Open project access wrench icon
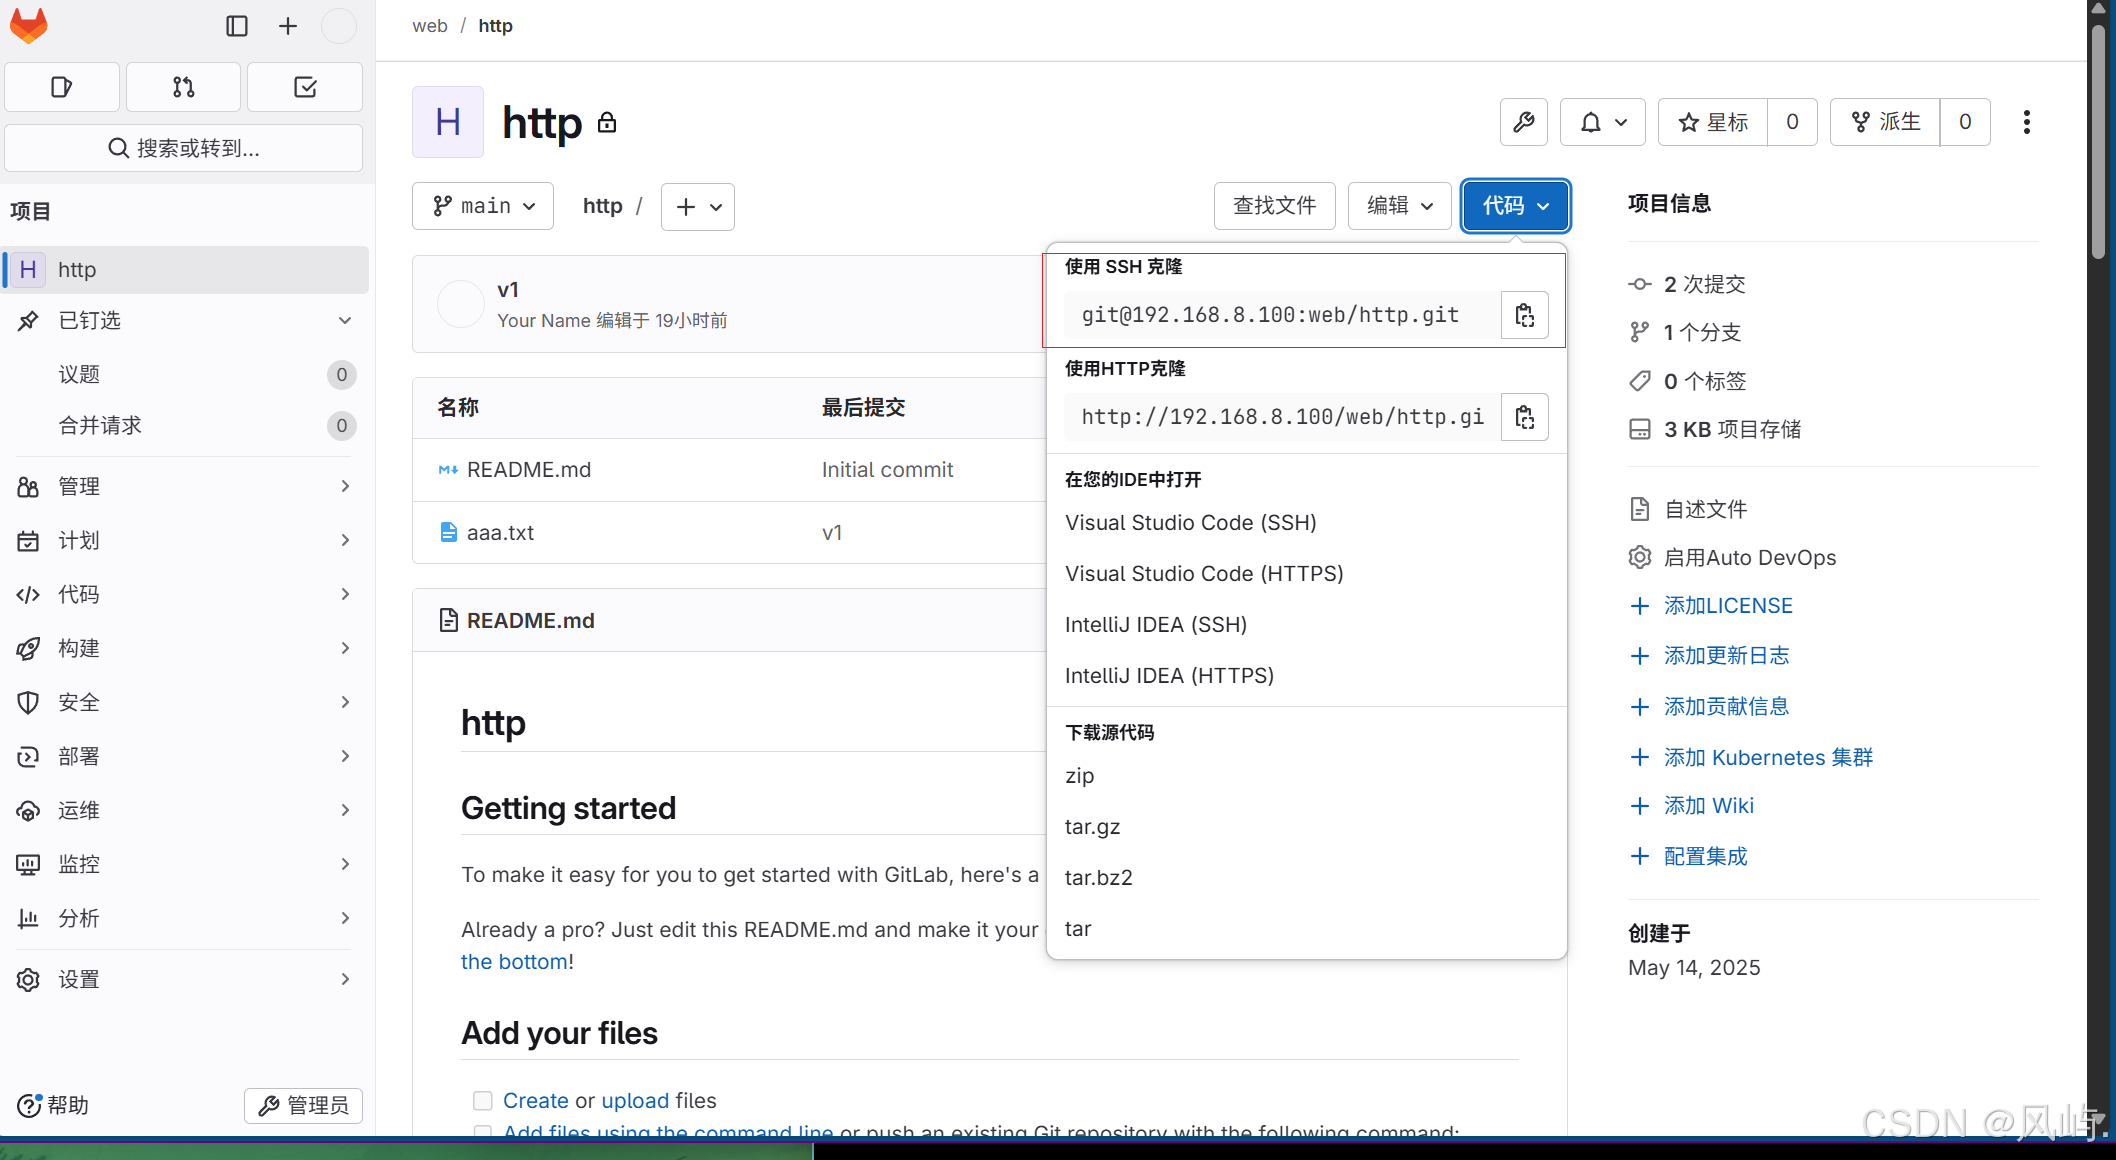The height and width of the screenshot is (1160, 2116). pos(1523,122)
